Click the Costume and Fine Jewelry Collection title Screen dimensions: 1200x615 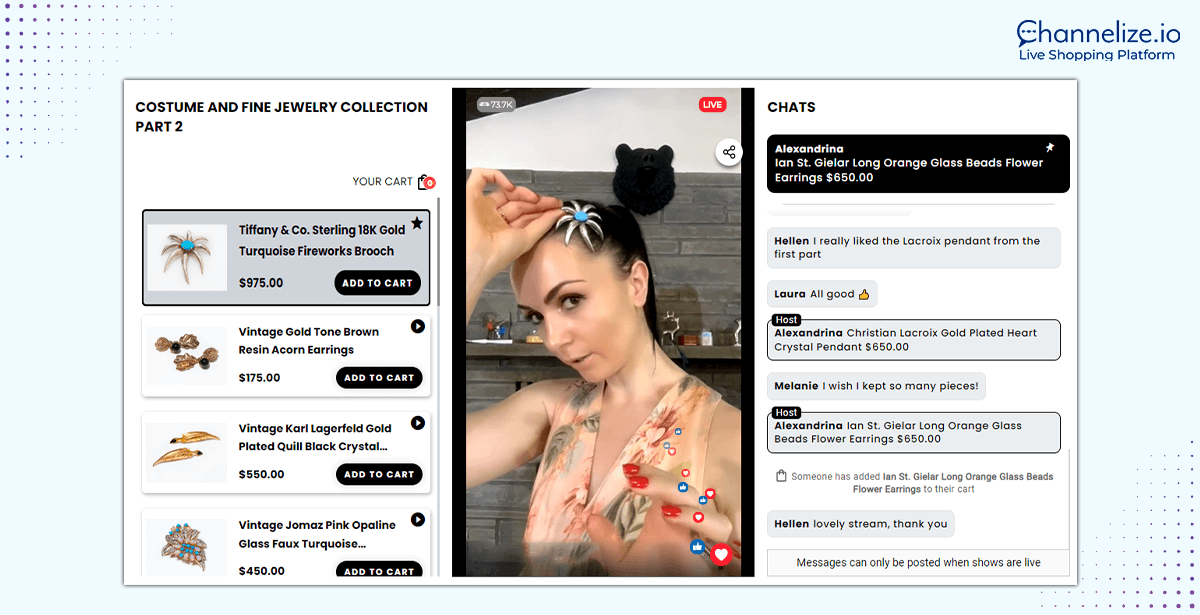coord(282,117)
